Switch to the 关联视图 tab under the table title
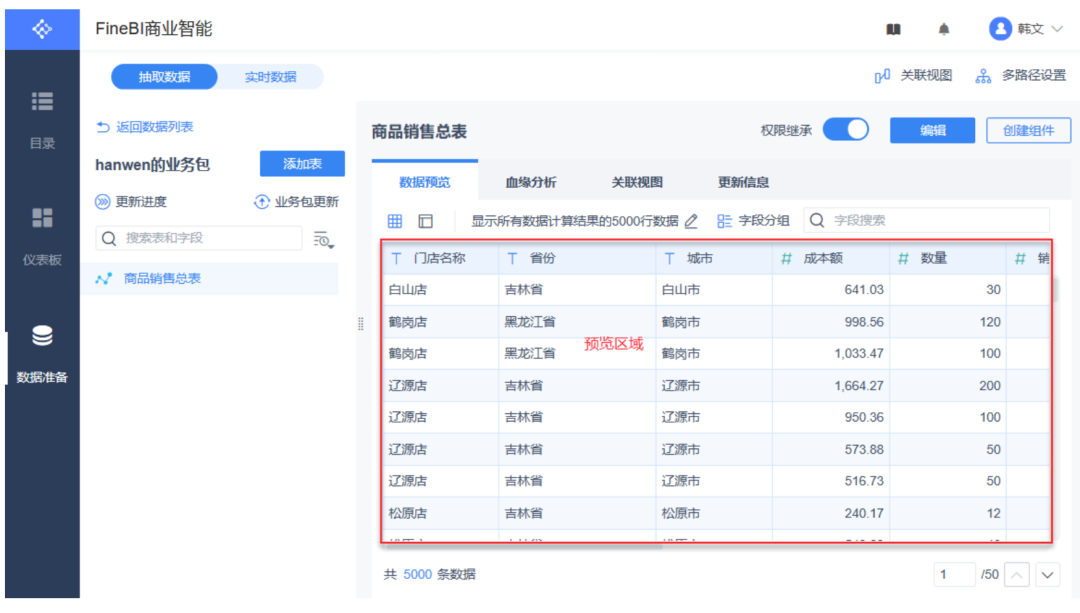This screenshot has height=613, width=1080. (637, 182)
